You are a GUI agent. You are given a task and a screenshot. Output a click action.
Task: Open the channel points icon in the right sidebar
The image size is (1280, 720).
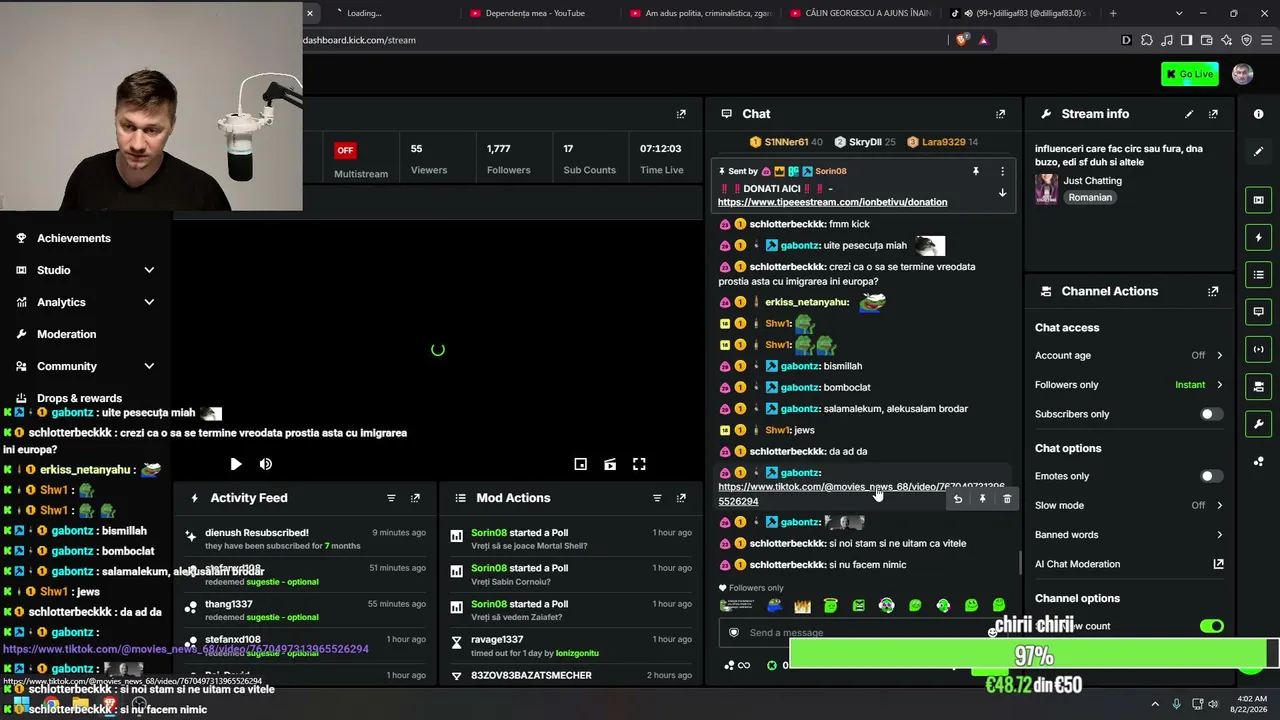click(1258, 461)
